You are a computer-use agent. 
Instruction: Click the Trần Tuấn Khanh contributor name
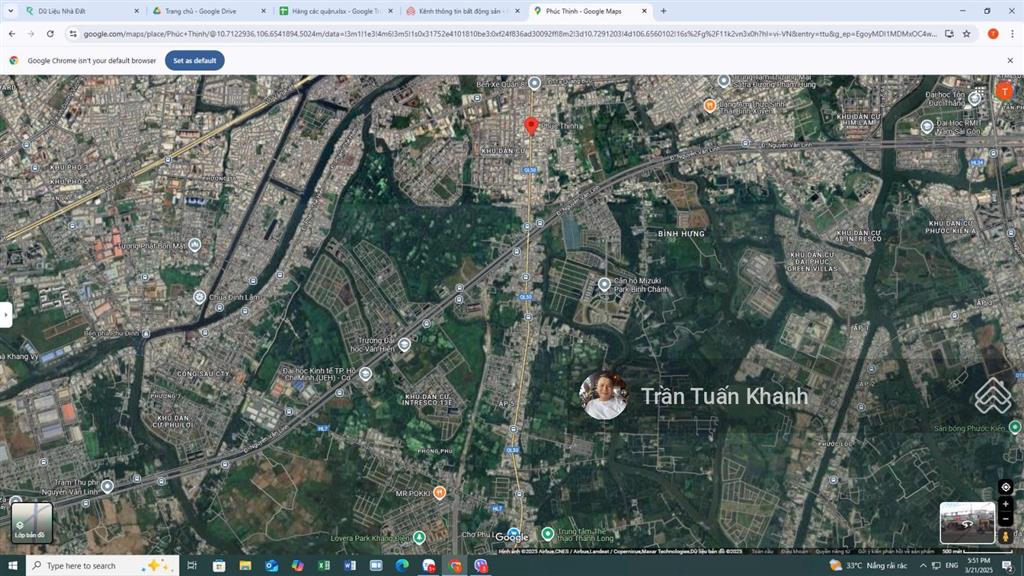723,396
